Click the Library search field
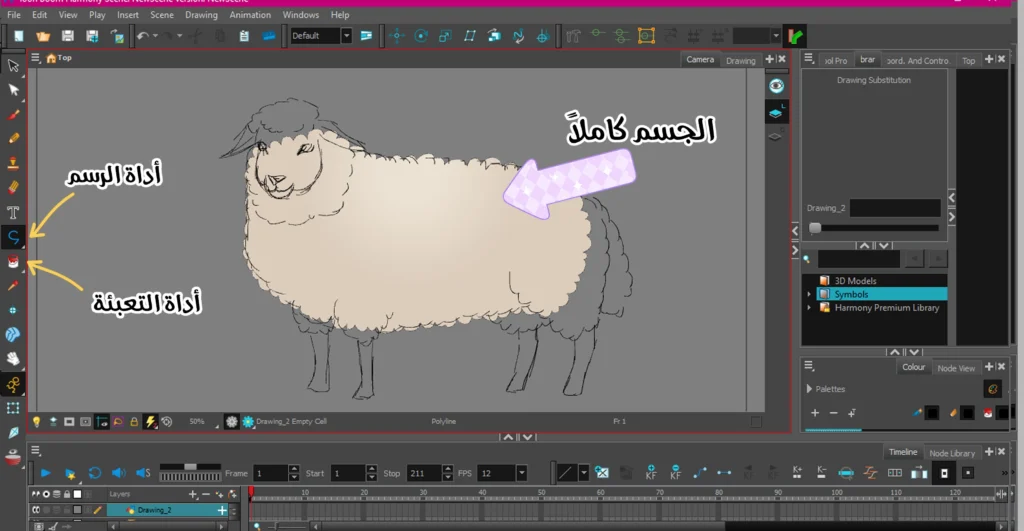The height and width of the screenshot is (531, 1024). [859, 259]
